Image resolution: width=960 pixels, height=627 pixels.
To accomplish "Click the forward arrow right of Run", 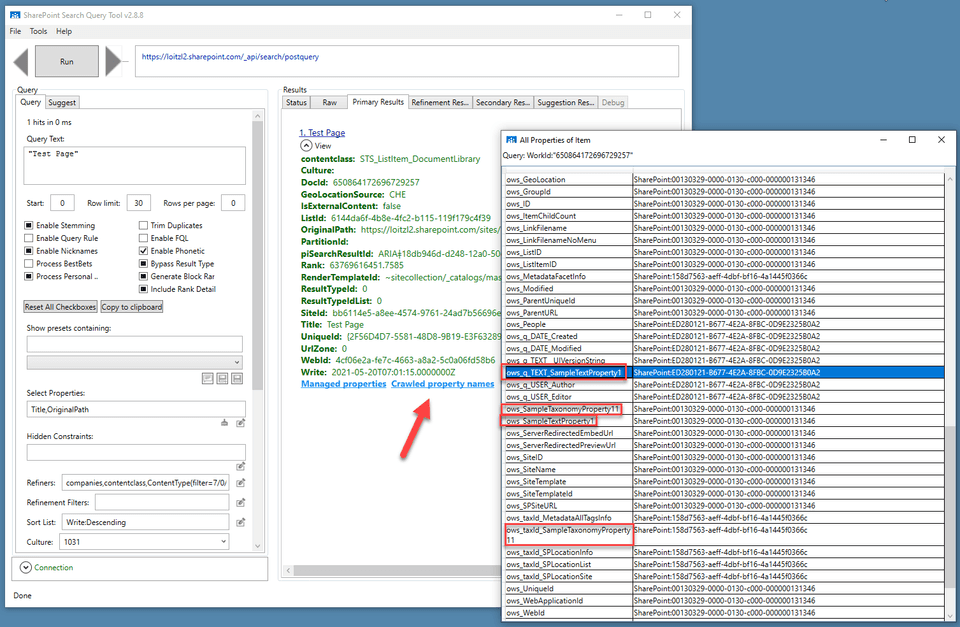I will 113,62.
